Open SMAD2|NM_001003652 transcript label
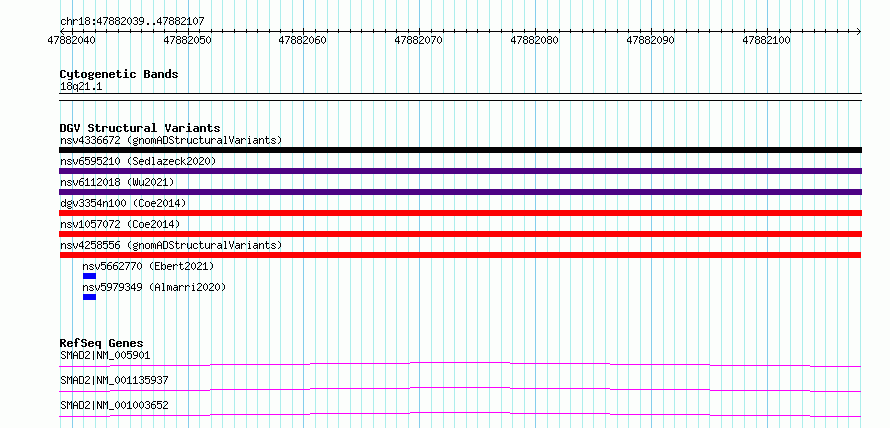 point(114,405)
